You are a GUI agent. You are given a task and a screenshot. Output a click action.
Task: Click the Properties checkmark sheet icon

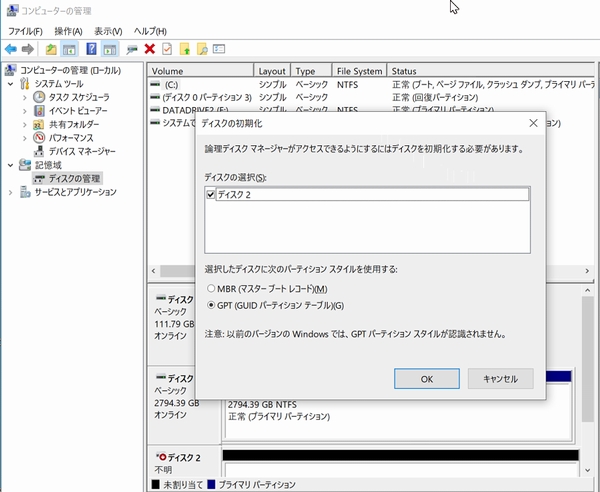click(x=167, y=49)
